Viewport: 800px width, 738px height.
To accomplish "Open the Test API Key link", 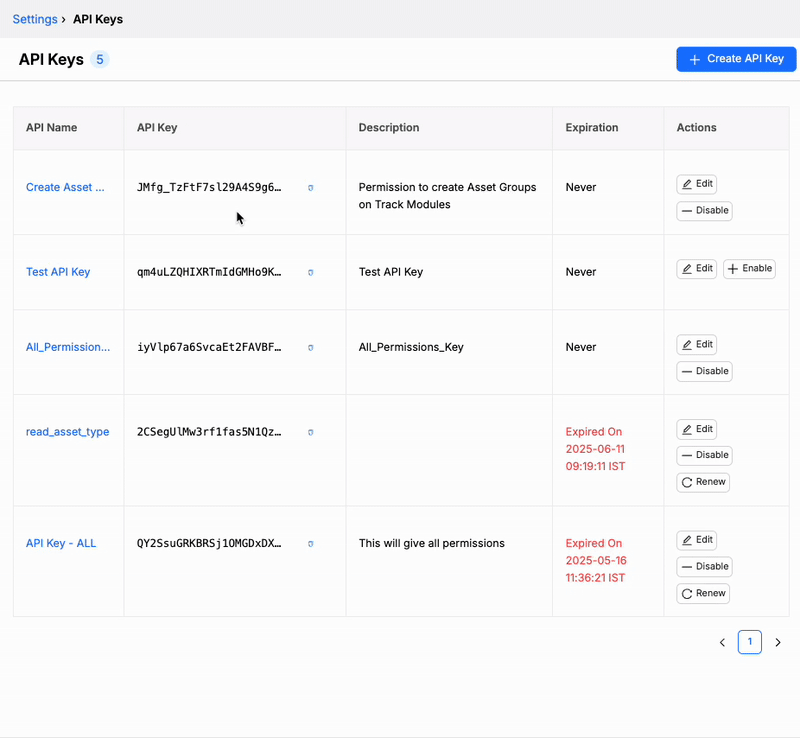I will (58, 272).
